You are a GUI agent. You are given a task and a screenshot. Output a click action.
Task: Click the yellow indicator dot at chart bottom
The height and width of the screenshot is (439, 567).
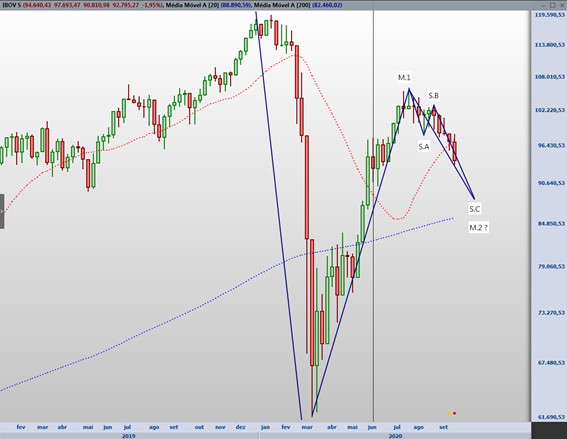click(449, 413)
